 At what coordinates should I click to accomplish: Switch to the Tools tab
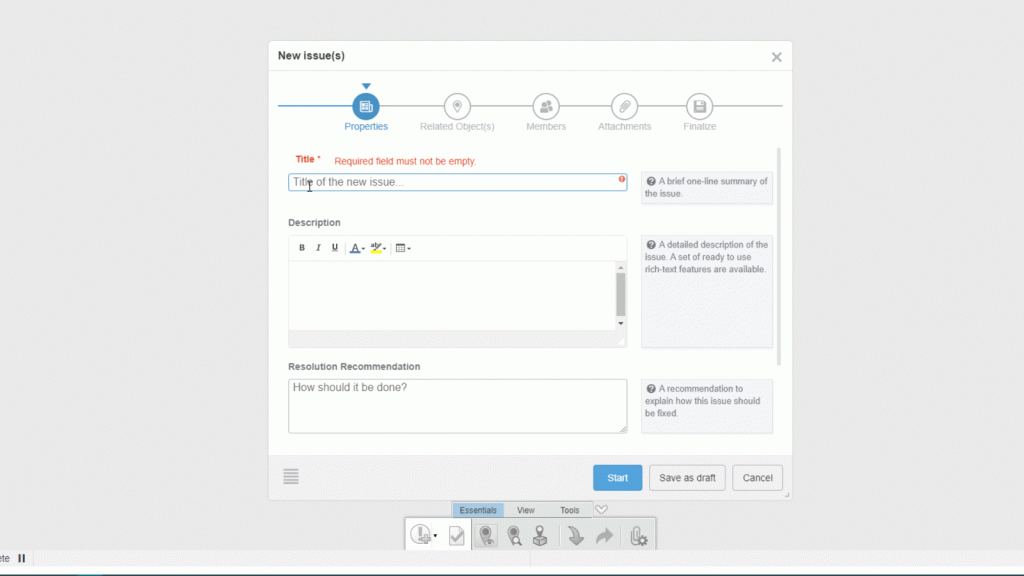tap(569, 510)
